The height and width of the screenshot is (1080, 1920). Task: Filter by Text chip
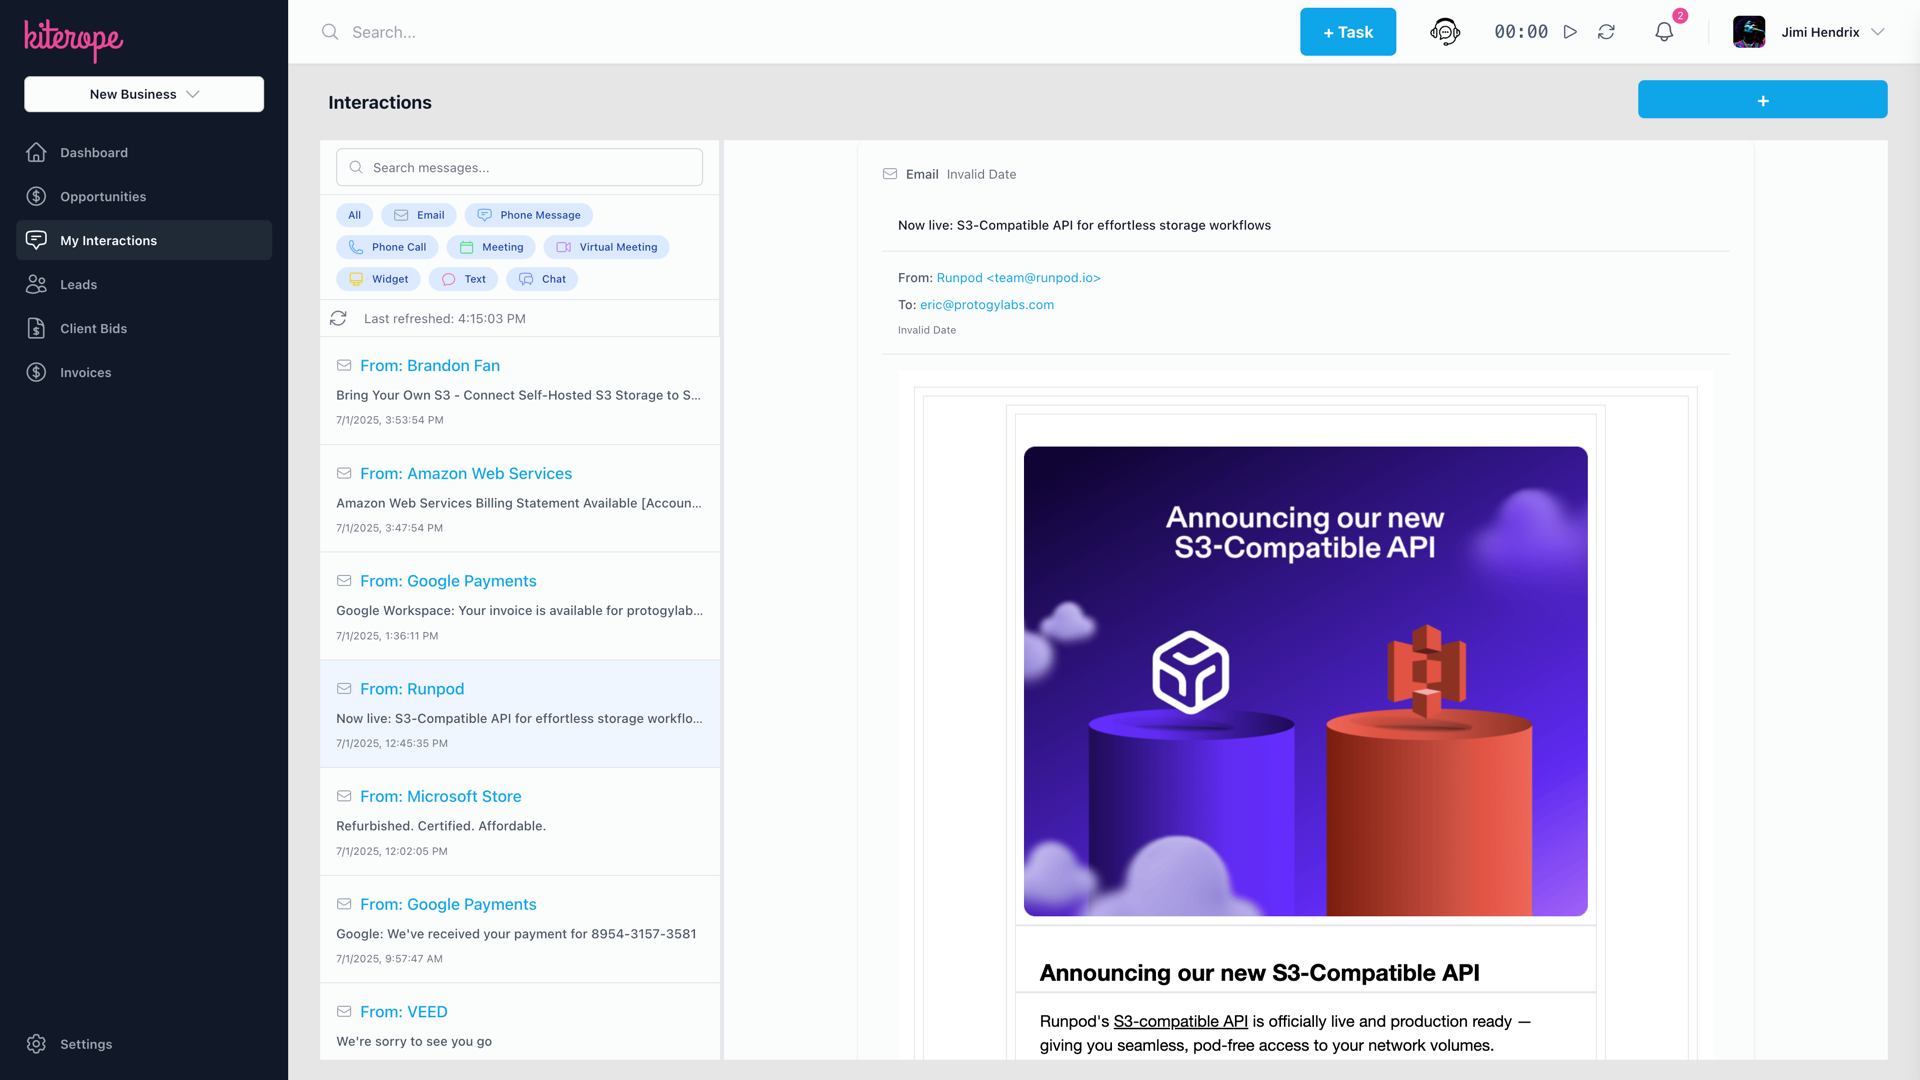coord(463,279)
